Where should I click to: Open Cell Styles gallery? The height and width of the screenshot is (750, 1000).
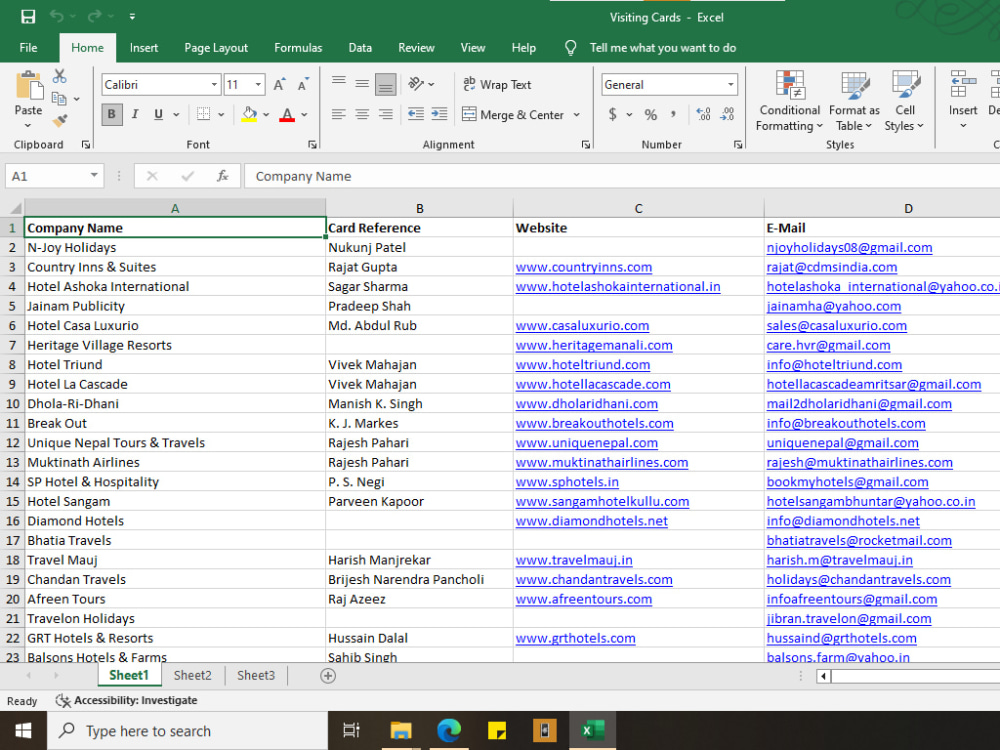pyautogui.click(x=904, y=101)
